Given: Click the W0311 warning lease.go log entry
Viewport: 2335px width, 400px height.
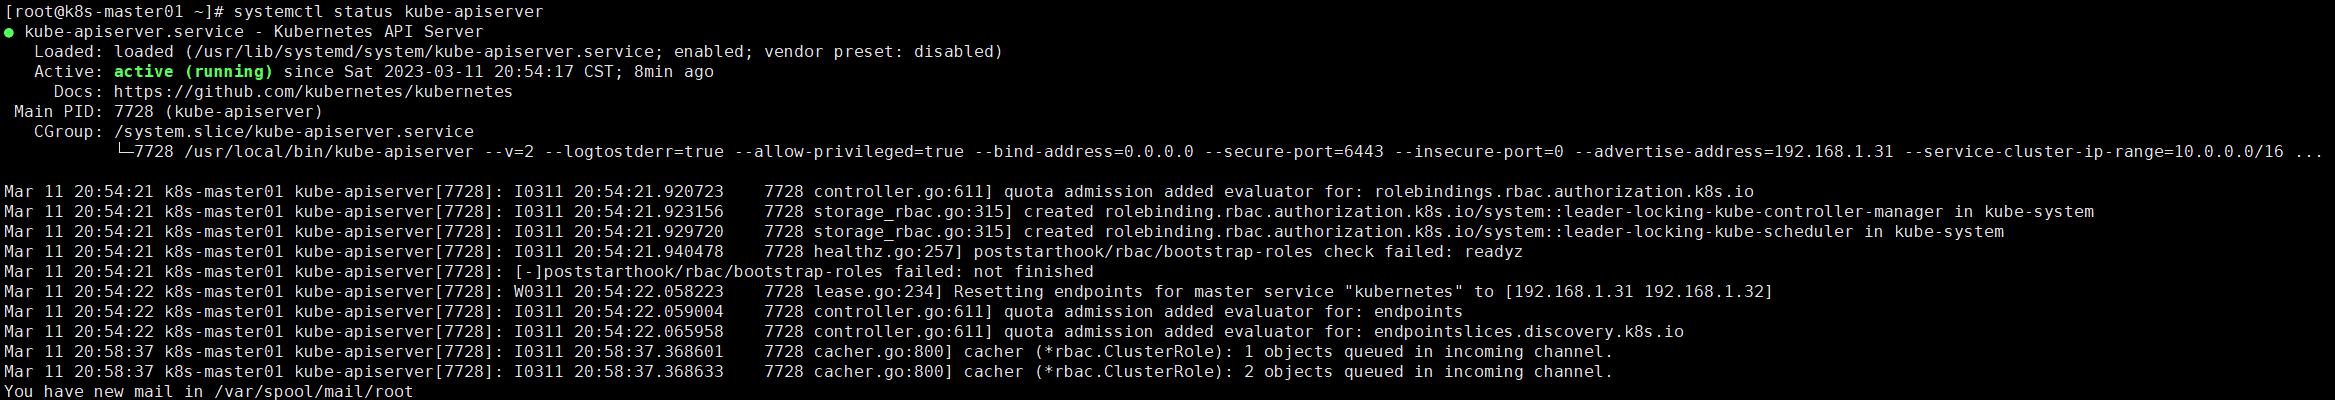Looking at the screenshot, I should (x=888, y=292).
